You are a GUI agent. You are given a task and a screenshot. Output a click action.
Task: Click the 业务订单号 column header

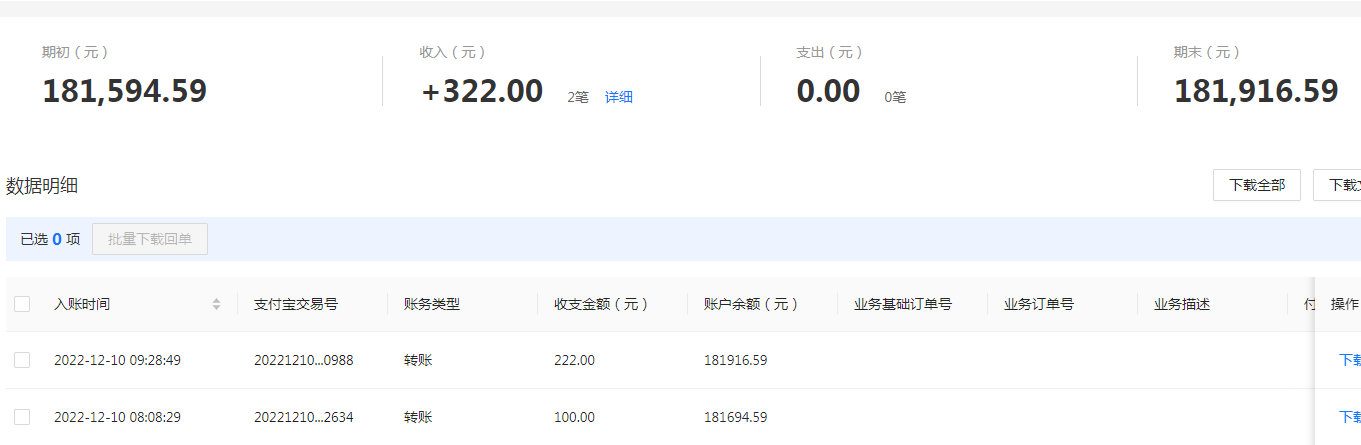(1039, 304)
